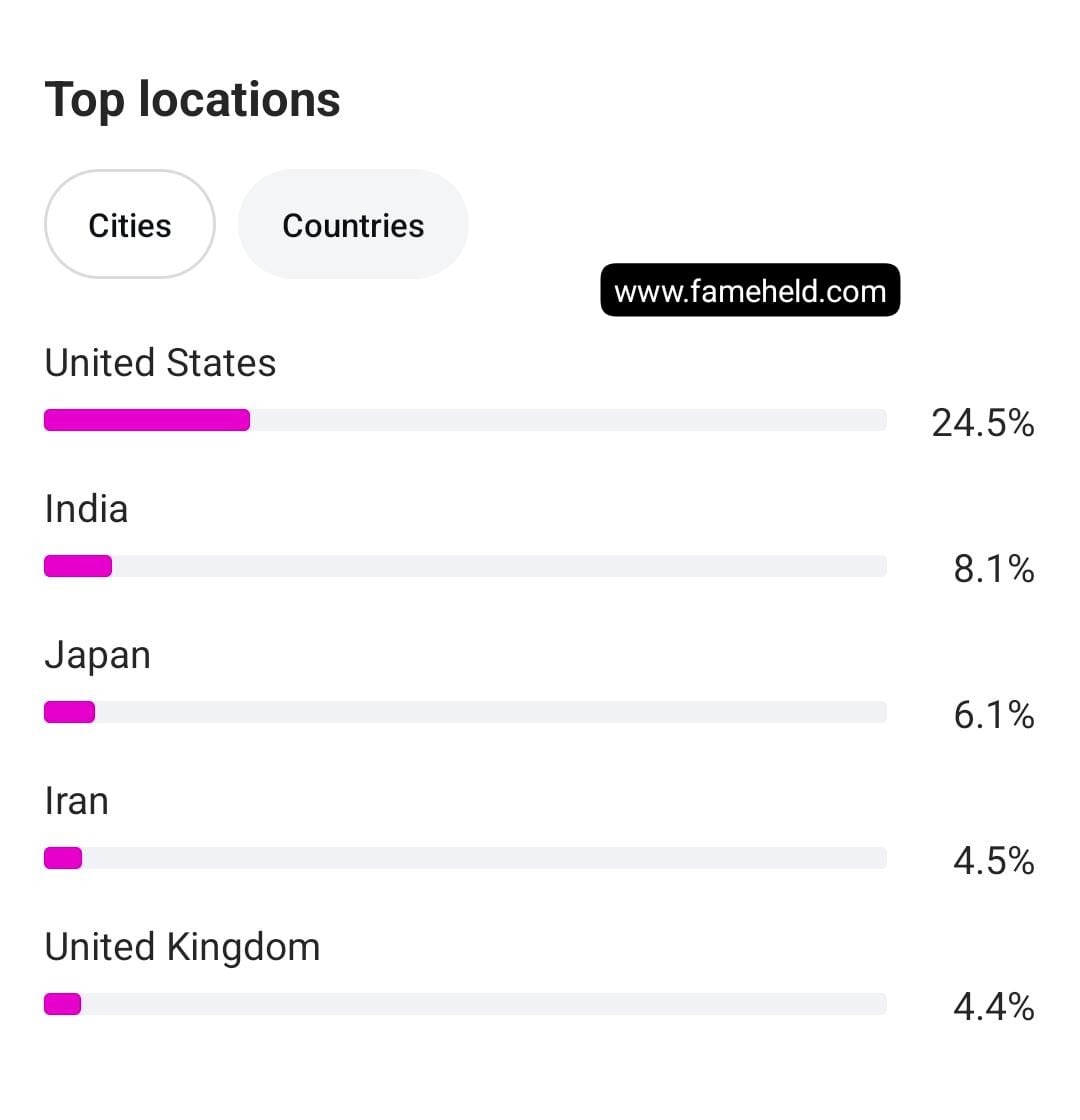Screen dimensions: 1080x1120
Task: Click the 24.5% value
Action: 983,424
